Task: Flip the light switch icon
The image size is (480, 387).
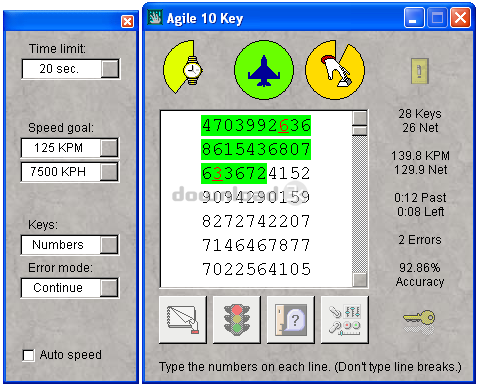Action: click(x=420, y=71)
